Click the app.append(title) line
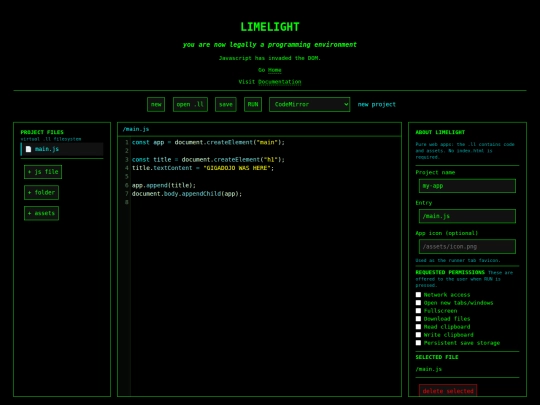Screen dimensions: 540x405 click(x=164, y=185)
